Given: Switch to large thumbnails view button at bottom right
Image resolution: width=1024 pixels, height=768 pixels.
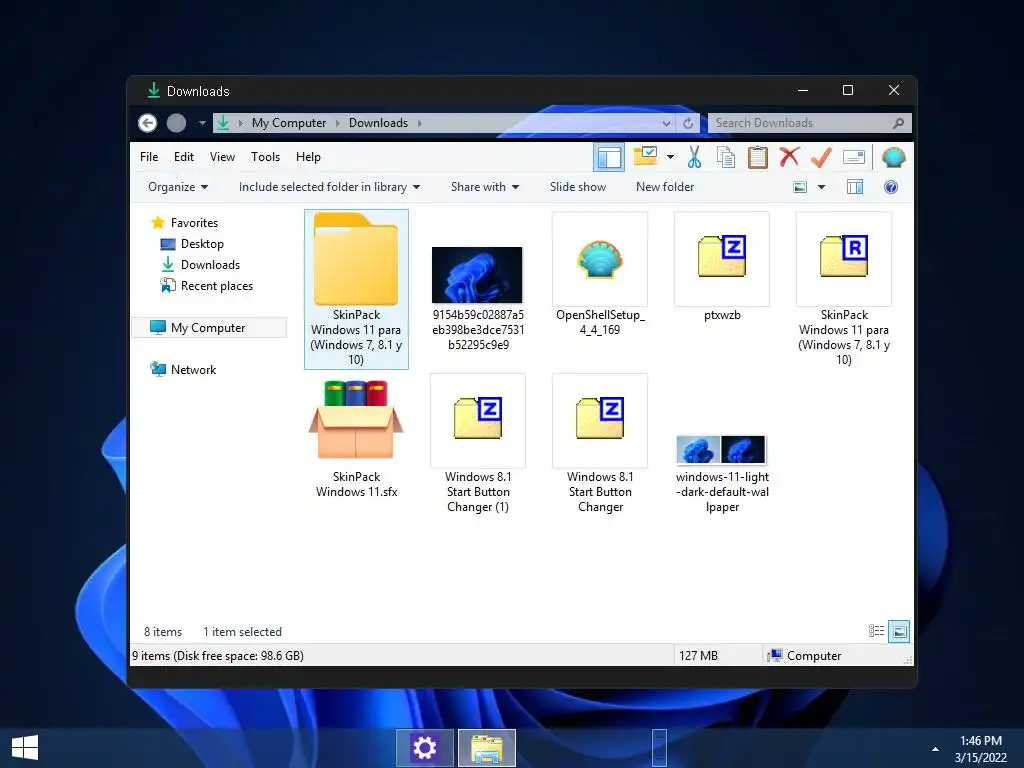Looking at the screenshot, I should point(899,631).
